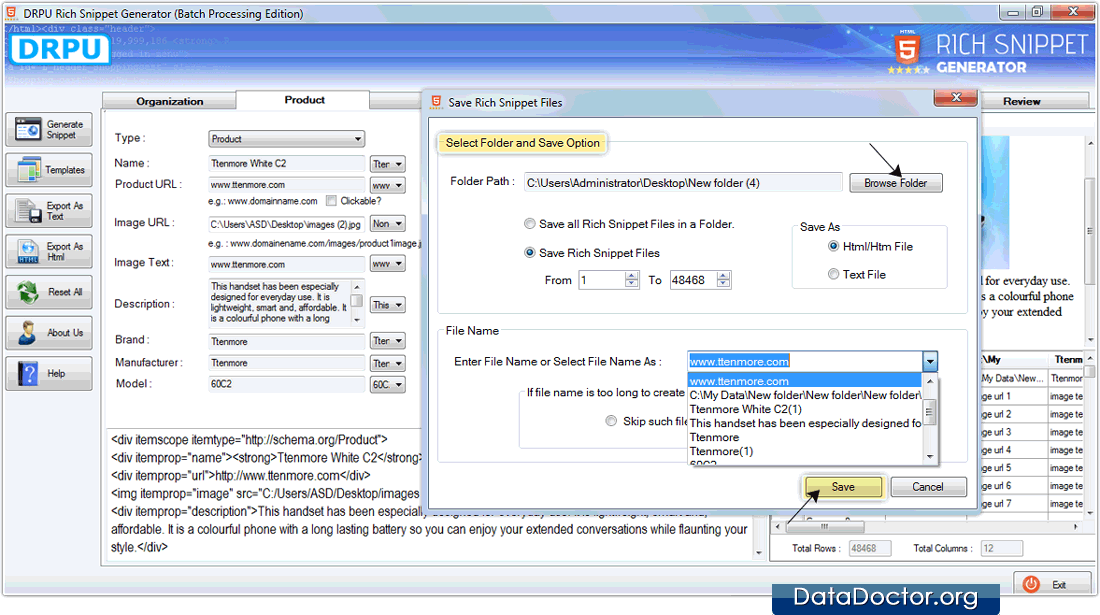Image resolution: width=1100 pixels, height=615 pixels.
Task: Open the column dropdown beside Name field
Action: pos(387,164)
